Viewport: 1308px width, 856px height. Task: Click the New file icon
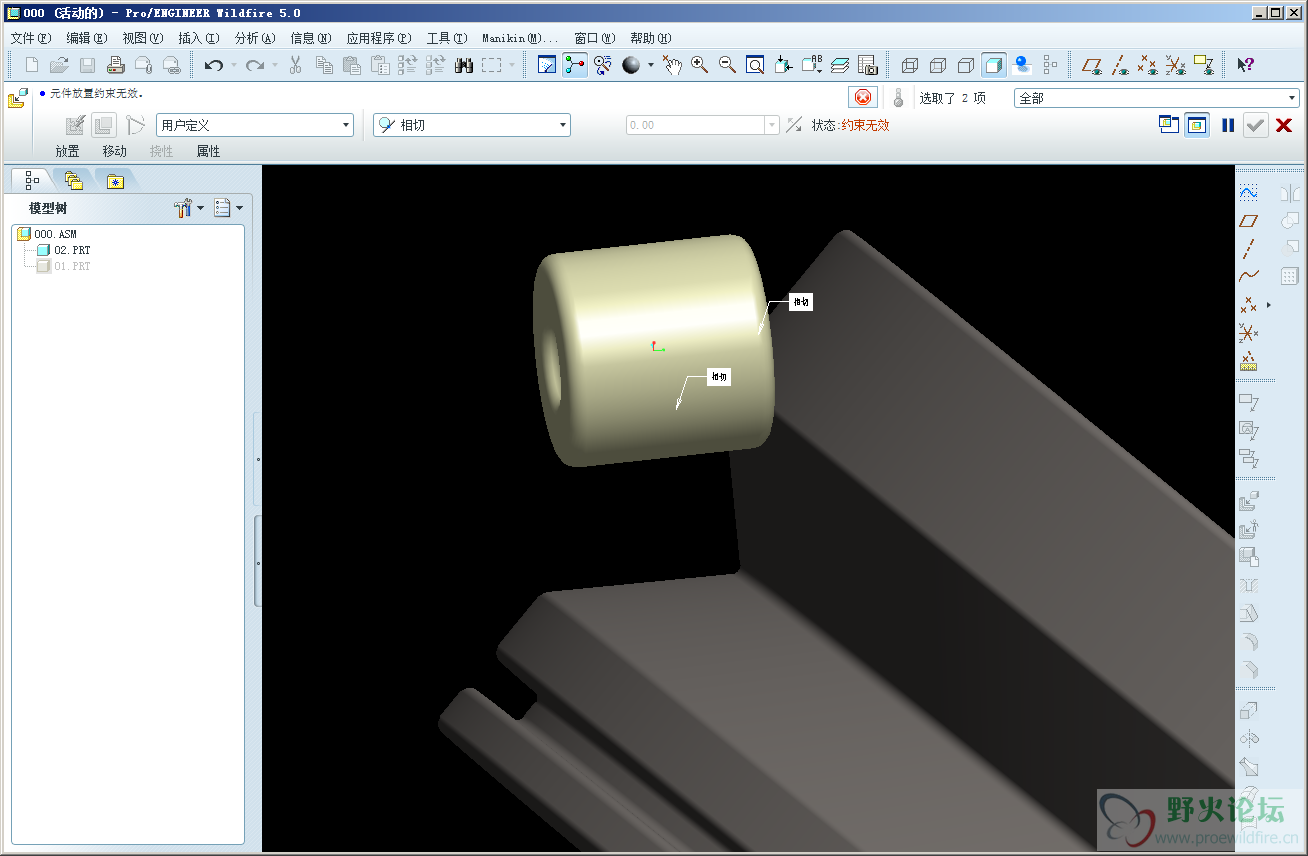[32, 65]
